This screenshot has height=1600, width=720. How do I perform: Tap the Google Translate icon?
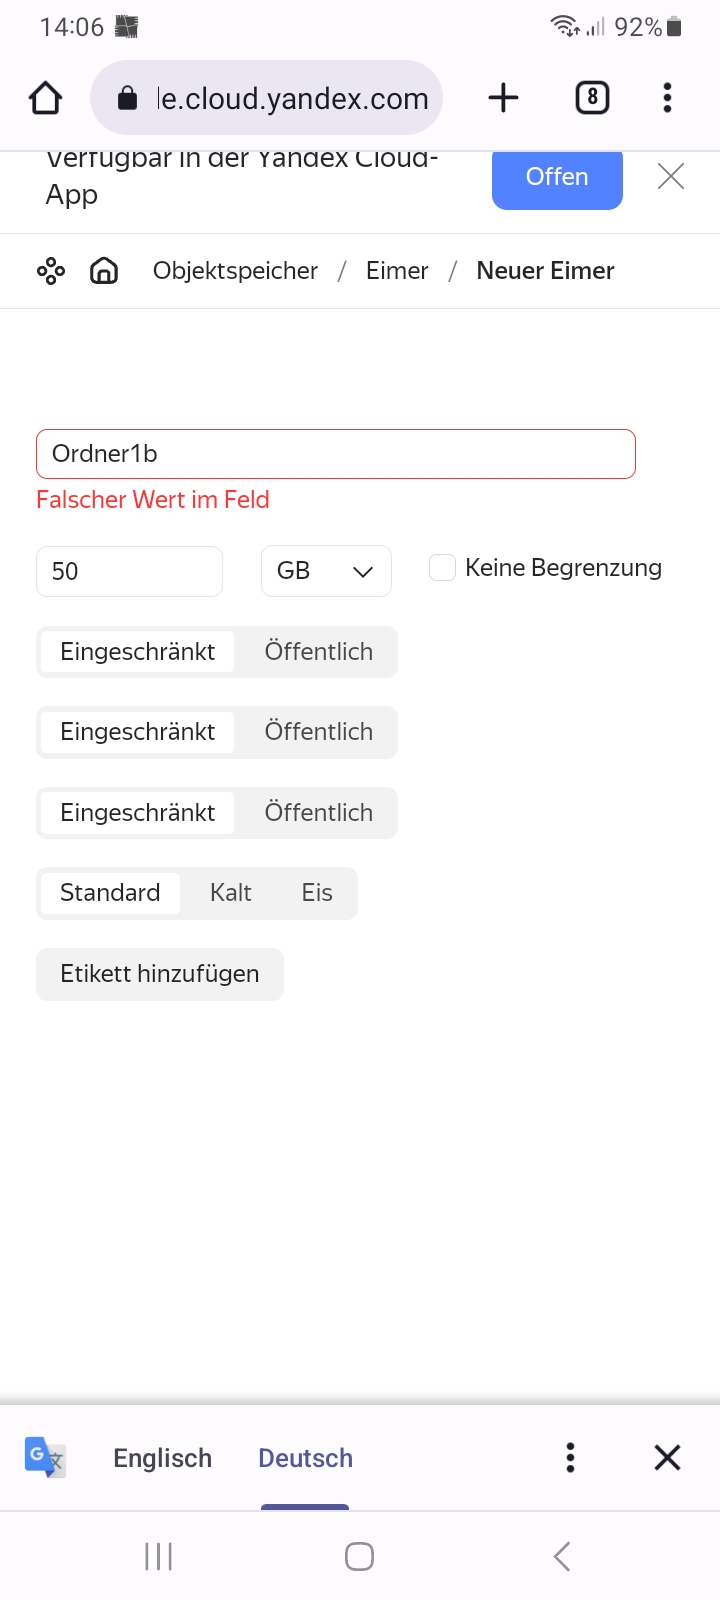(44, 1457)
